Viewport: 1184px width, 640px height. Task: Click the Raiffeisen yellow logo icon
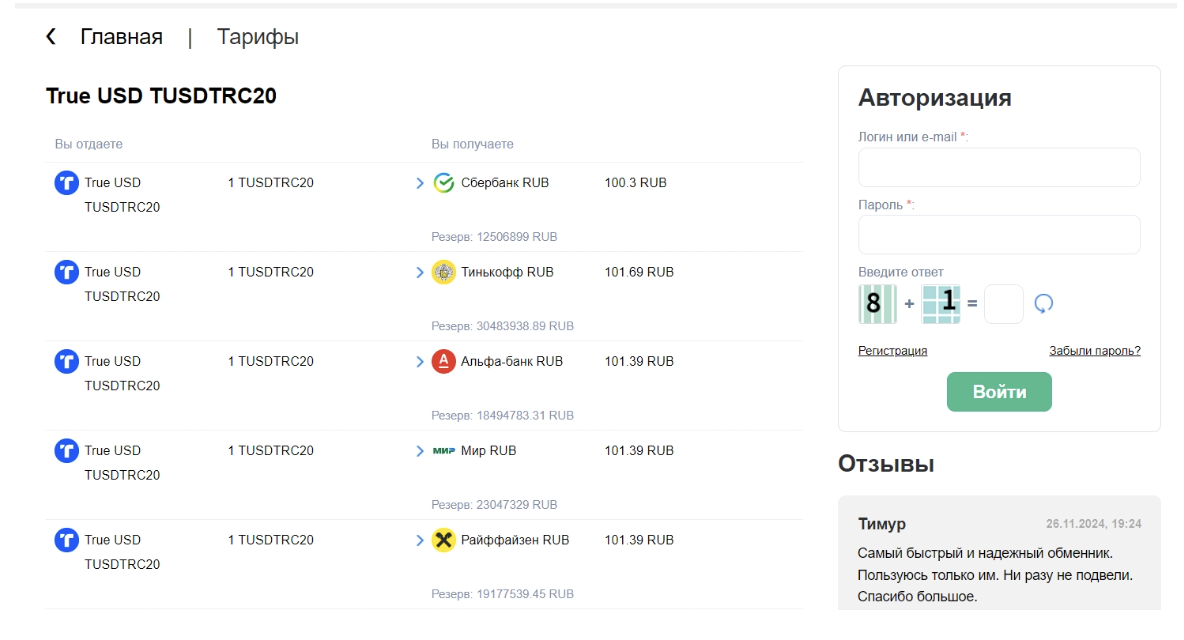pos(444,540)
